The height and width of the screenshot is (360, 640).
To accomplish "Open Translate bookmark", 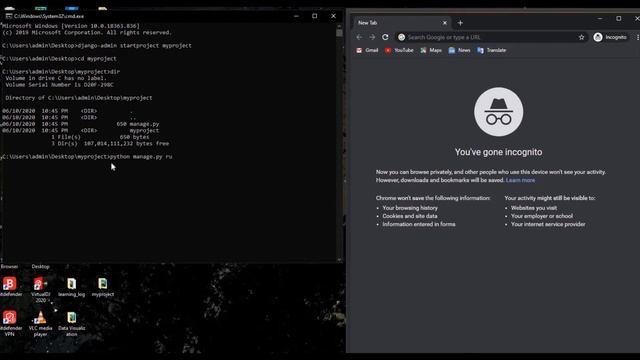I will click(x=491, y=50).
